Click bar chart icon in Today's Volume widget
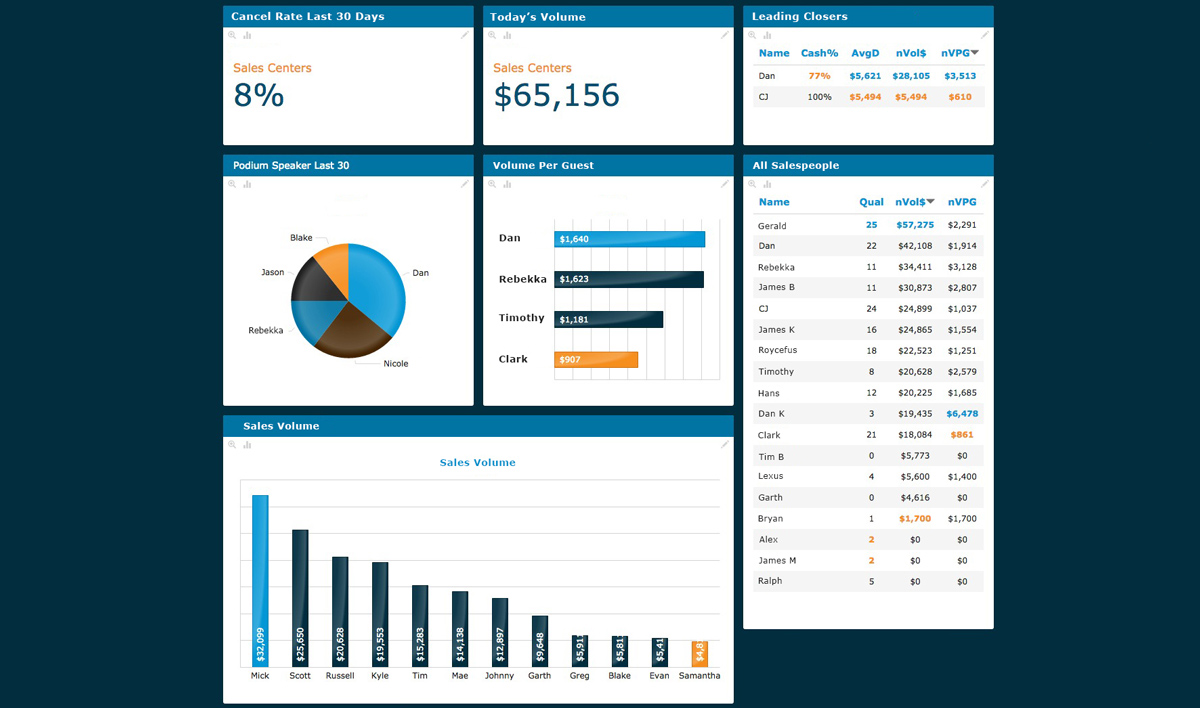Screen dimensions: 1200x708 507,35
